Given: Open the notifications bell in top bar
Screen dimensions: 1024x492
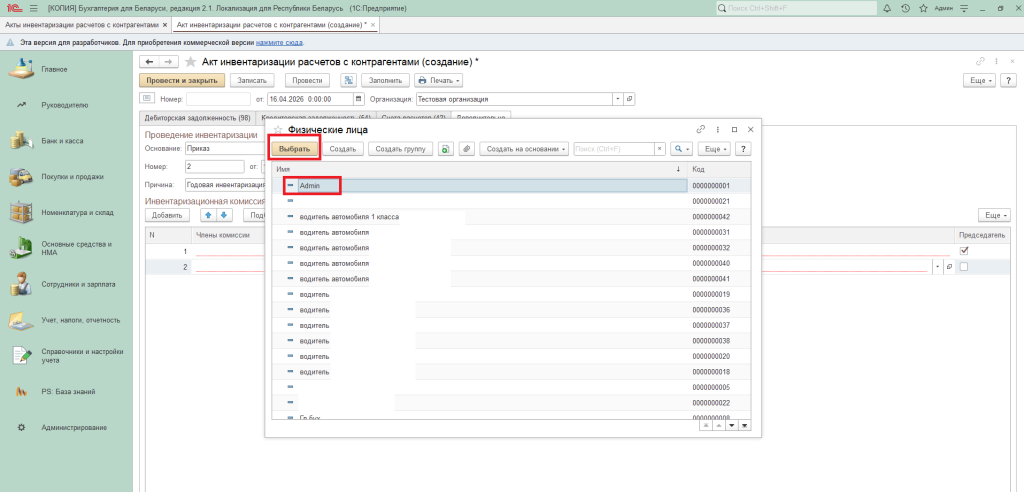Looking at the screenshot, I should (x=888, y=8).
